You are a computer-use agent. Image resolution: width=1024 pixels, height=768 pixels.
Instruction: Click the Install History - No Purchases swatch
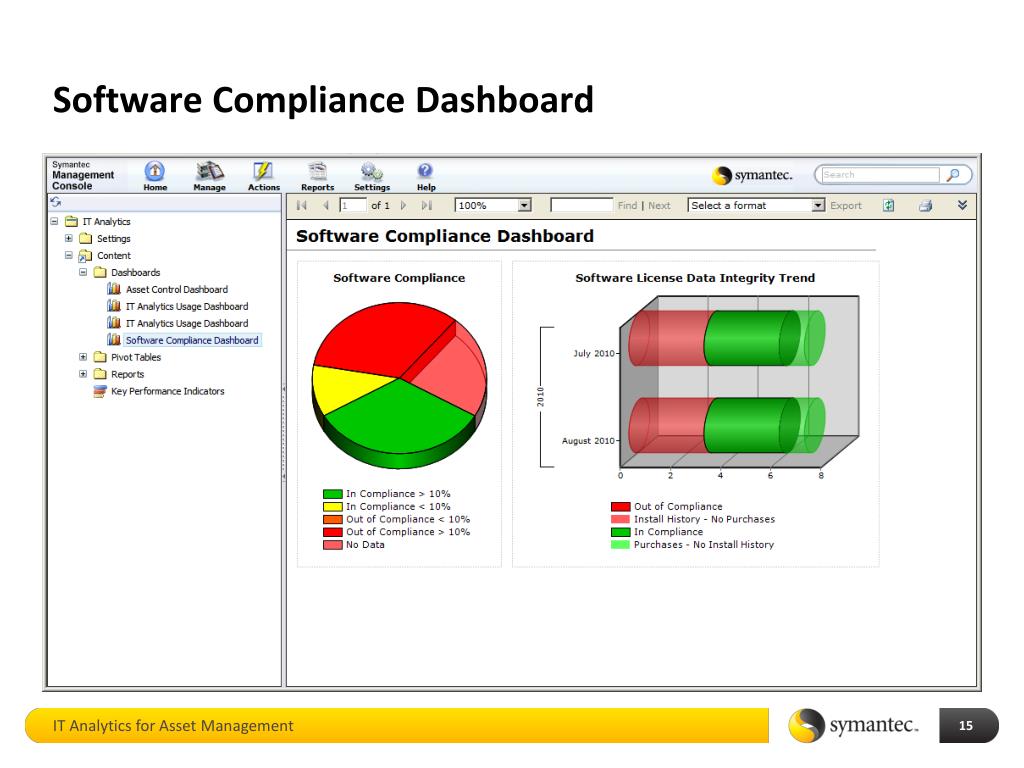[x=620, y=519]
